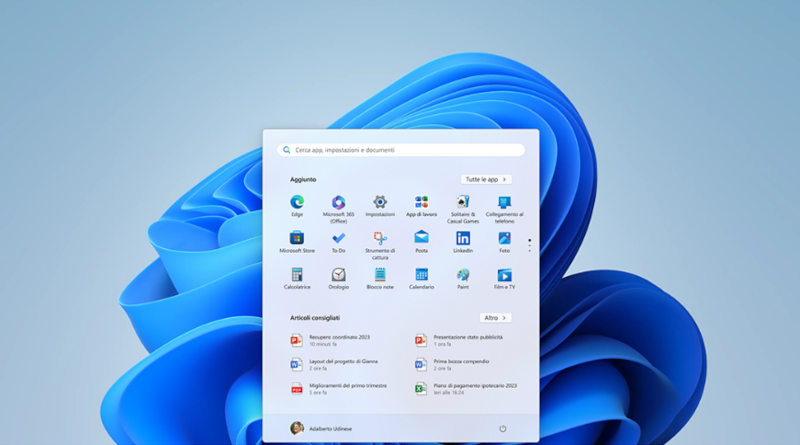The width and height of the screenshot is (800, 445).
Task: Open Edge from pinned apps
Action: pyautogui.click(x=297, y=206)
